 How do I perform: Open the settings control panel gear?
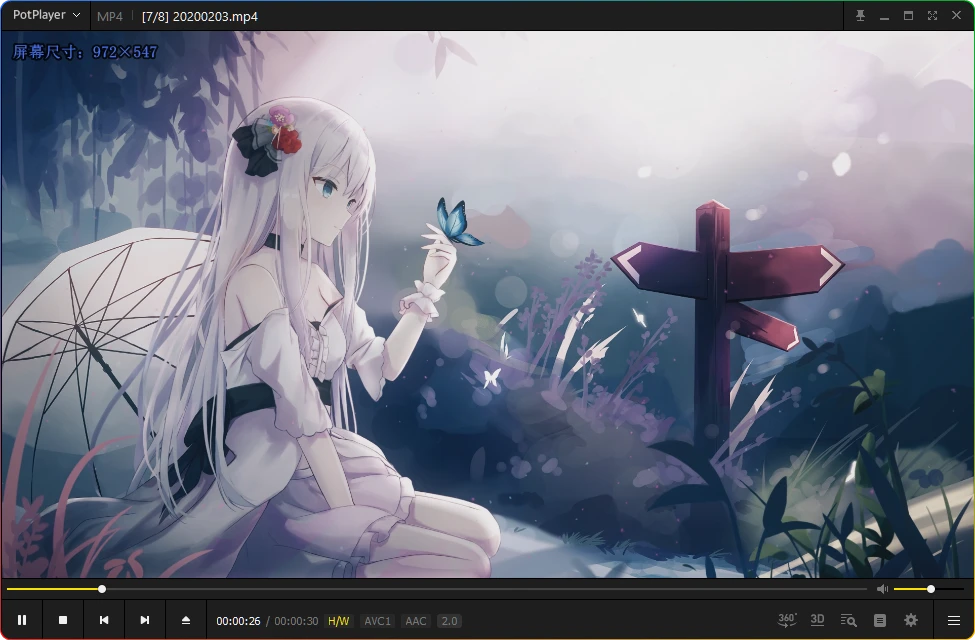[911, 620]
